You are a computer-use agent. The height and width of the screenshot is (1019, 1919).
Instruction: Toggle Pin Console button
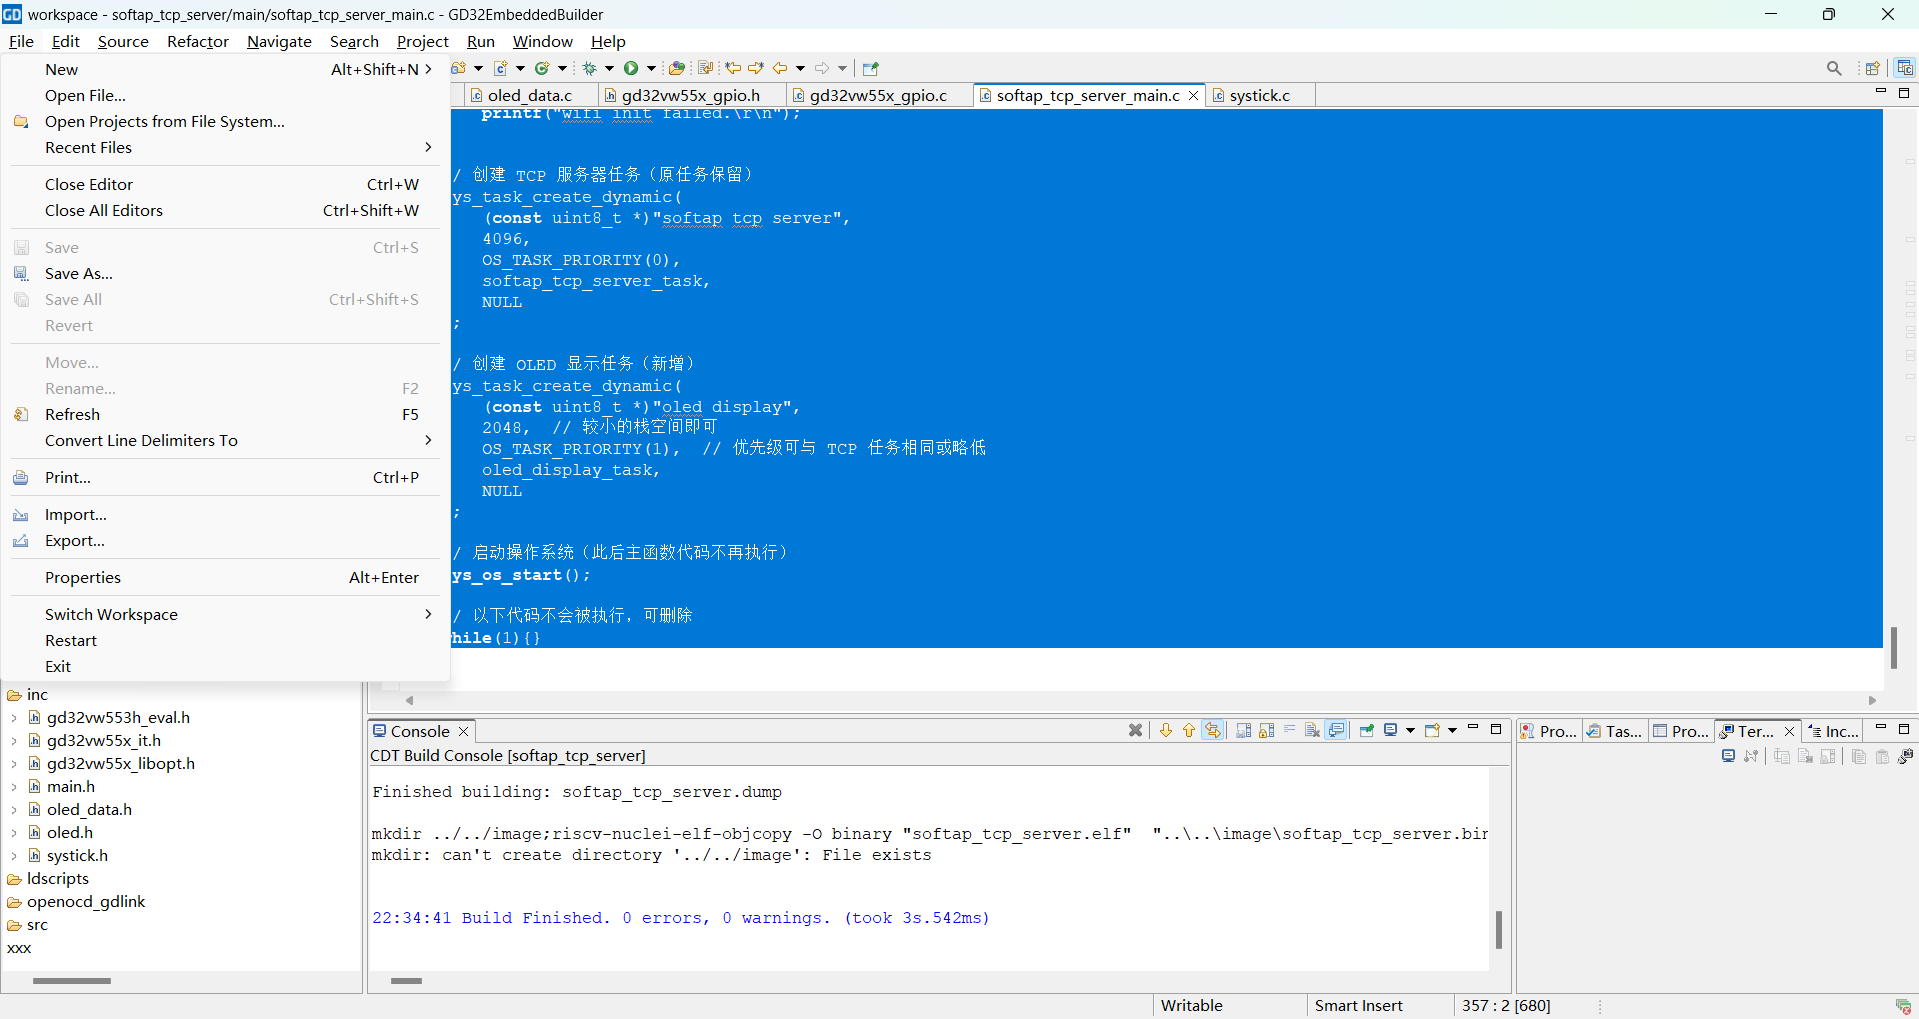pyautogui.click(x=1366, y=731)
